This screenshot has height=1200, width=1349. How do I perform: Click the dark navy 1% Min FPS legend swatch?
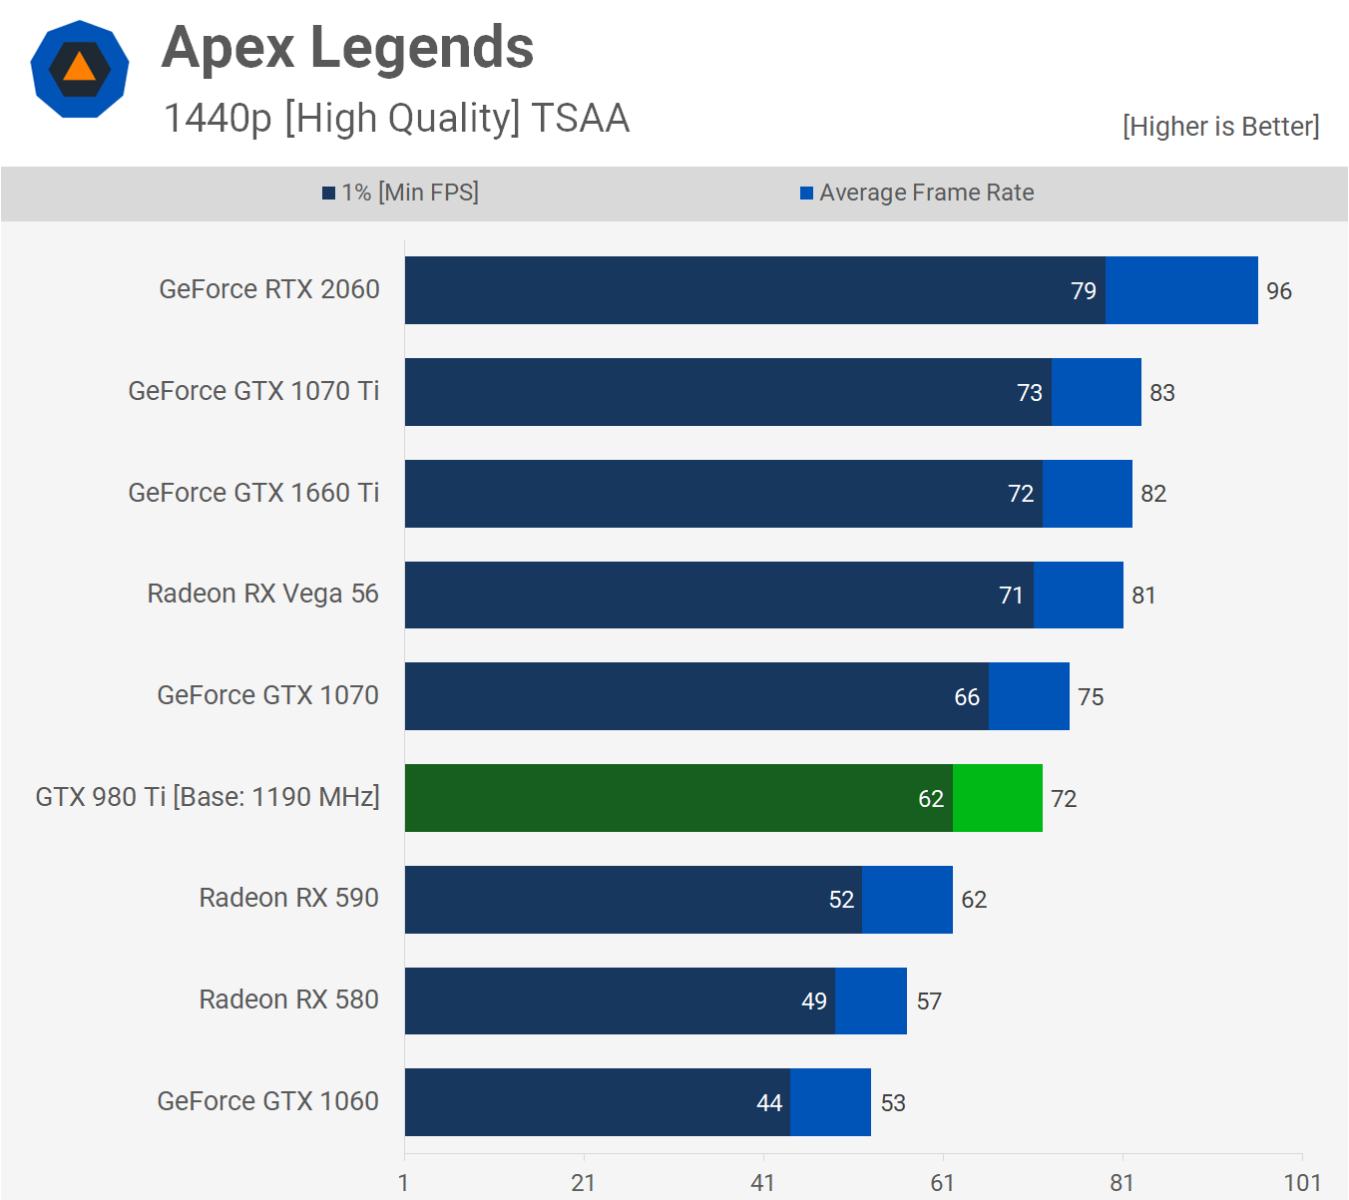coord(328,193)
